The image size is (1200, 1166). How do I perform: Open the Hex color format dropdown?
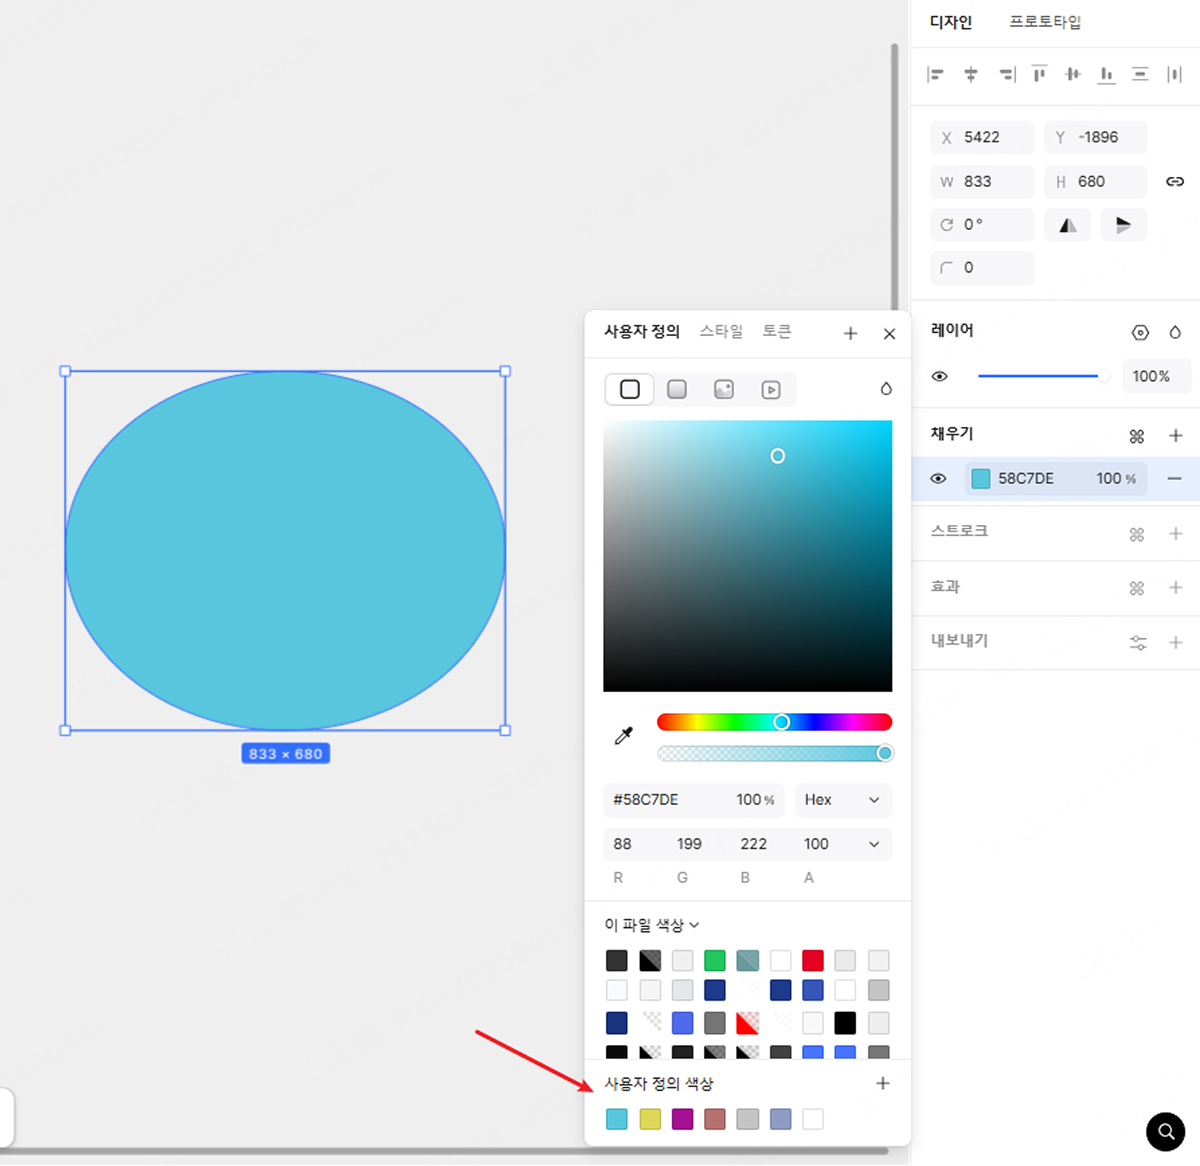coord(843,800)
